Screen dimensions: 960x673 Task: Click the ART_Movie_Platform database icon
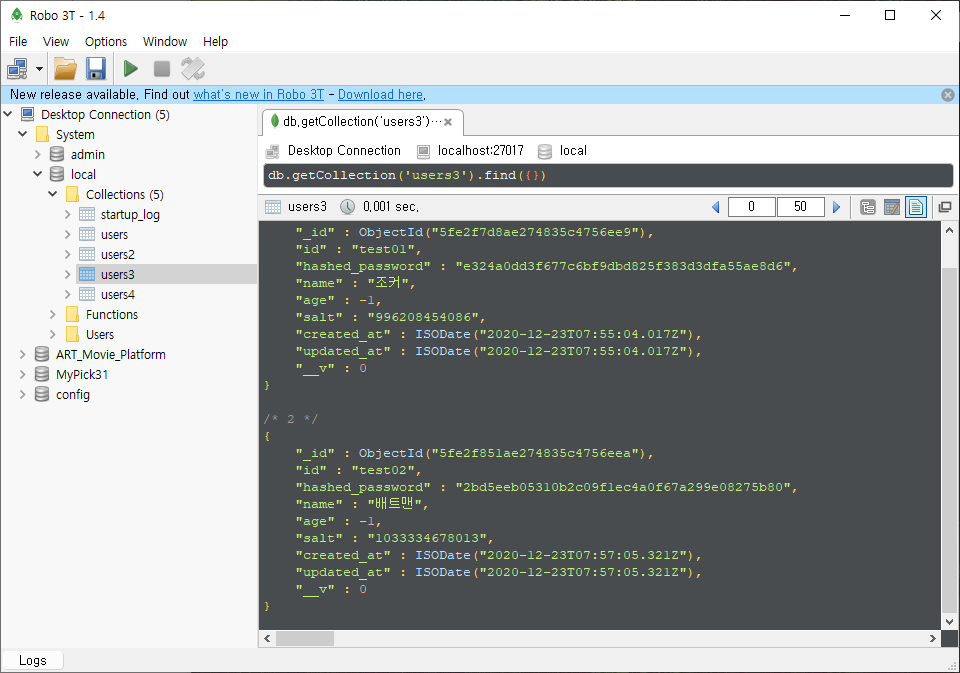point(42,355)
